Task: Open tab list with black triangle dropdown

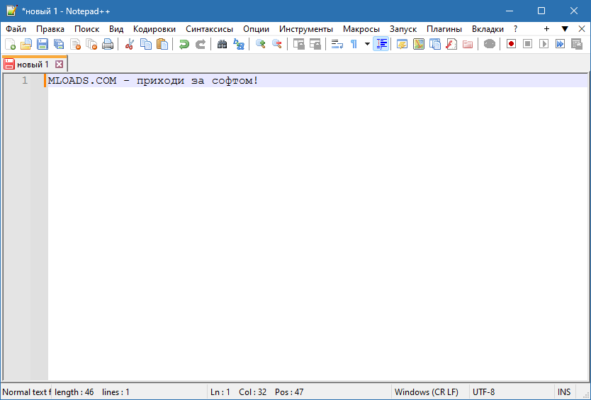Action: pos(565,29)
